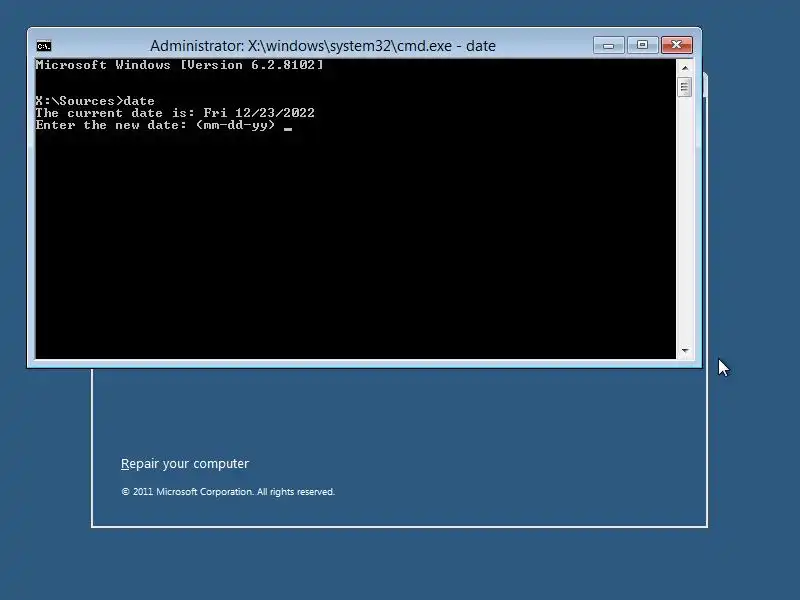Open the cmd.exe system menu icon
This screenshot has width=800, height=600.
pyautogui.click(x=44, y=46)
